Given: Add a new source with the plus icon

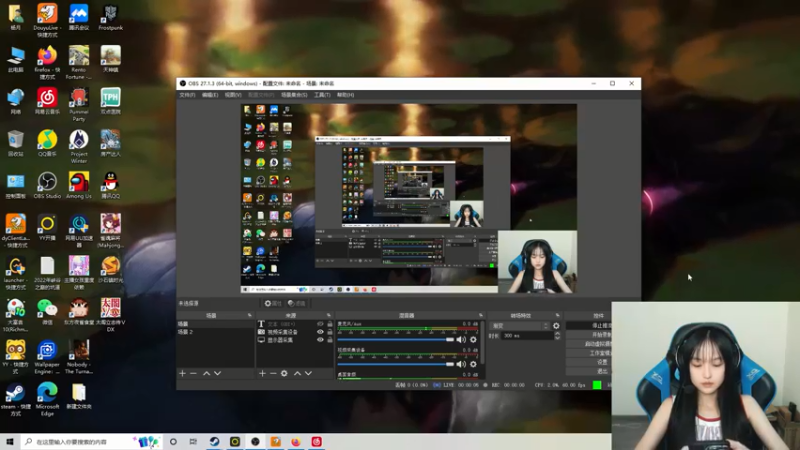Looking at the screenshot, I should pos(262,373).
